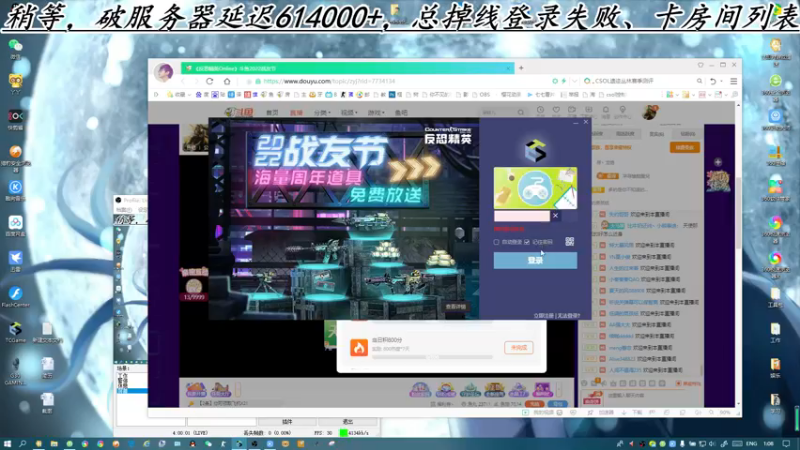Open the 百度网盘 desktop icon
800x450 pixels.
coord(15,226)
